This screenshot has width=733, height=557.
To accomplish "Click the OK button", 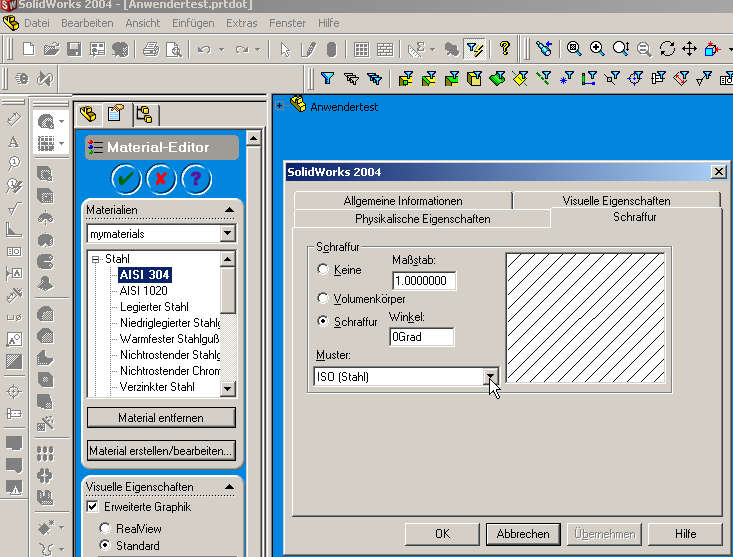I will tap(442, 534).
